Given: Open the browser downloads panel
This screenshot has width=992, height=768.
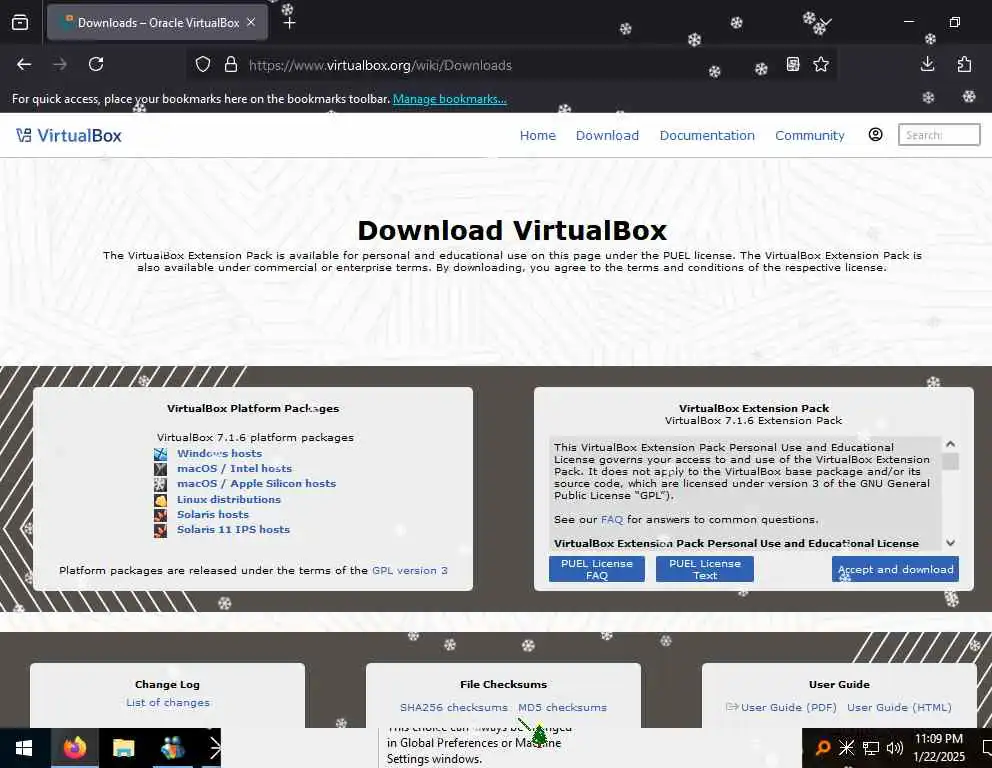Looking at the screenshot, I should [x=927, y=64].
